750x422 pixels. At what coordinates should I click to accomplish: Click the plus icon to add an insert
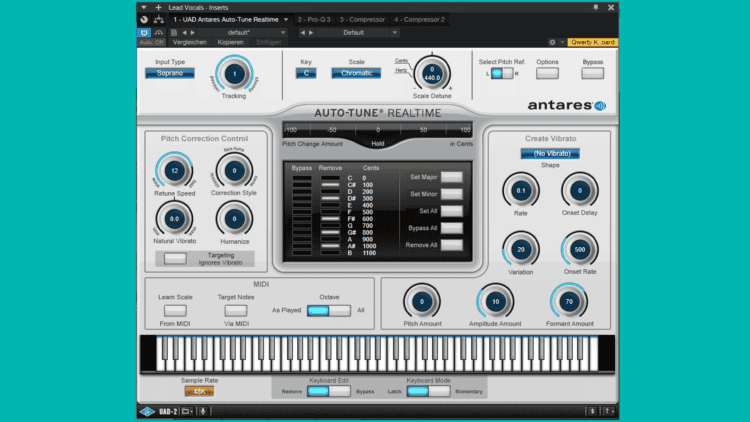tap(158, 7)
